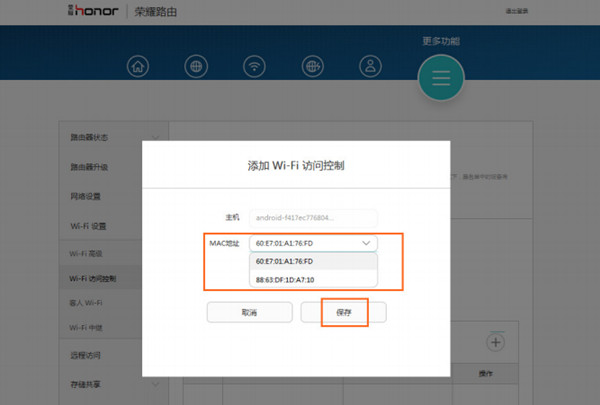Open the user terminal management icon
This screenshot has width=600, height=405.
[x=370, y=67]
